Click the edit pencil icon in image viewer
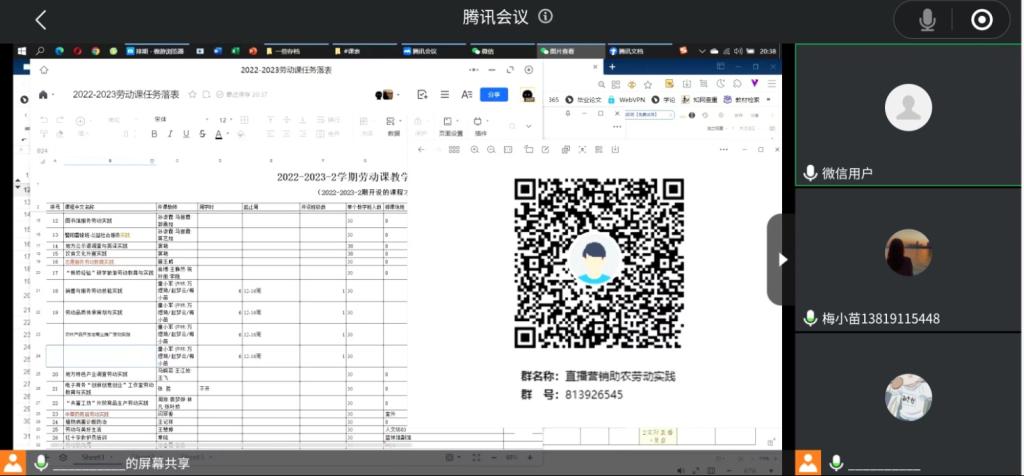Image resolution: width=1024 pixels, height=476 pixels. [x=545, y=150]
